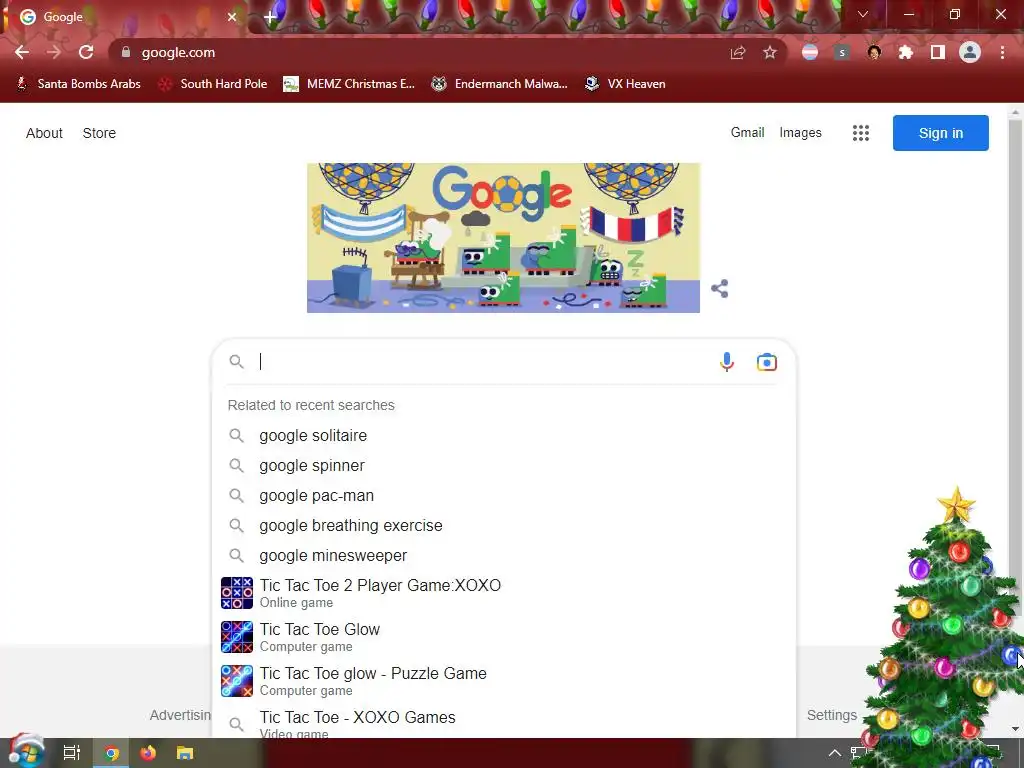Open the MEMZ Christmas bookmark

[349, 84]
